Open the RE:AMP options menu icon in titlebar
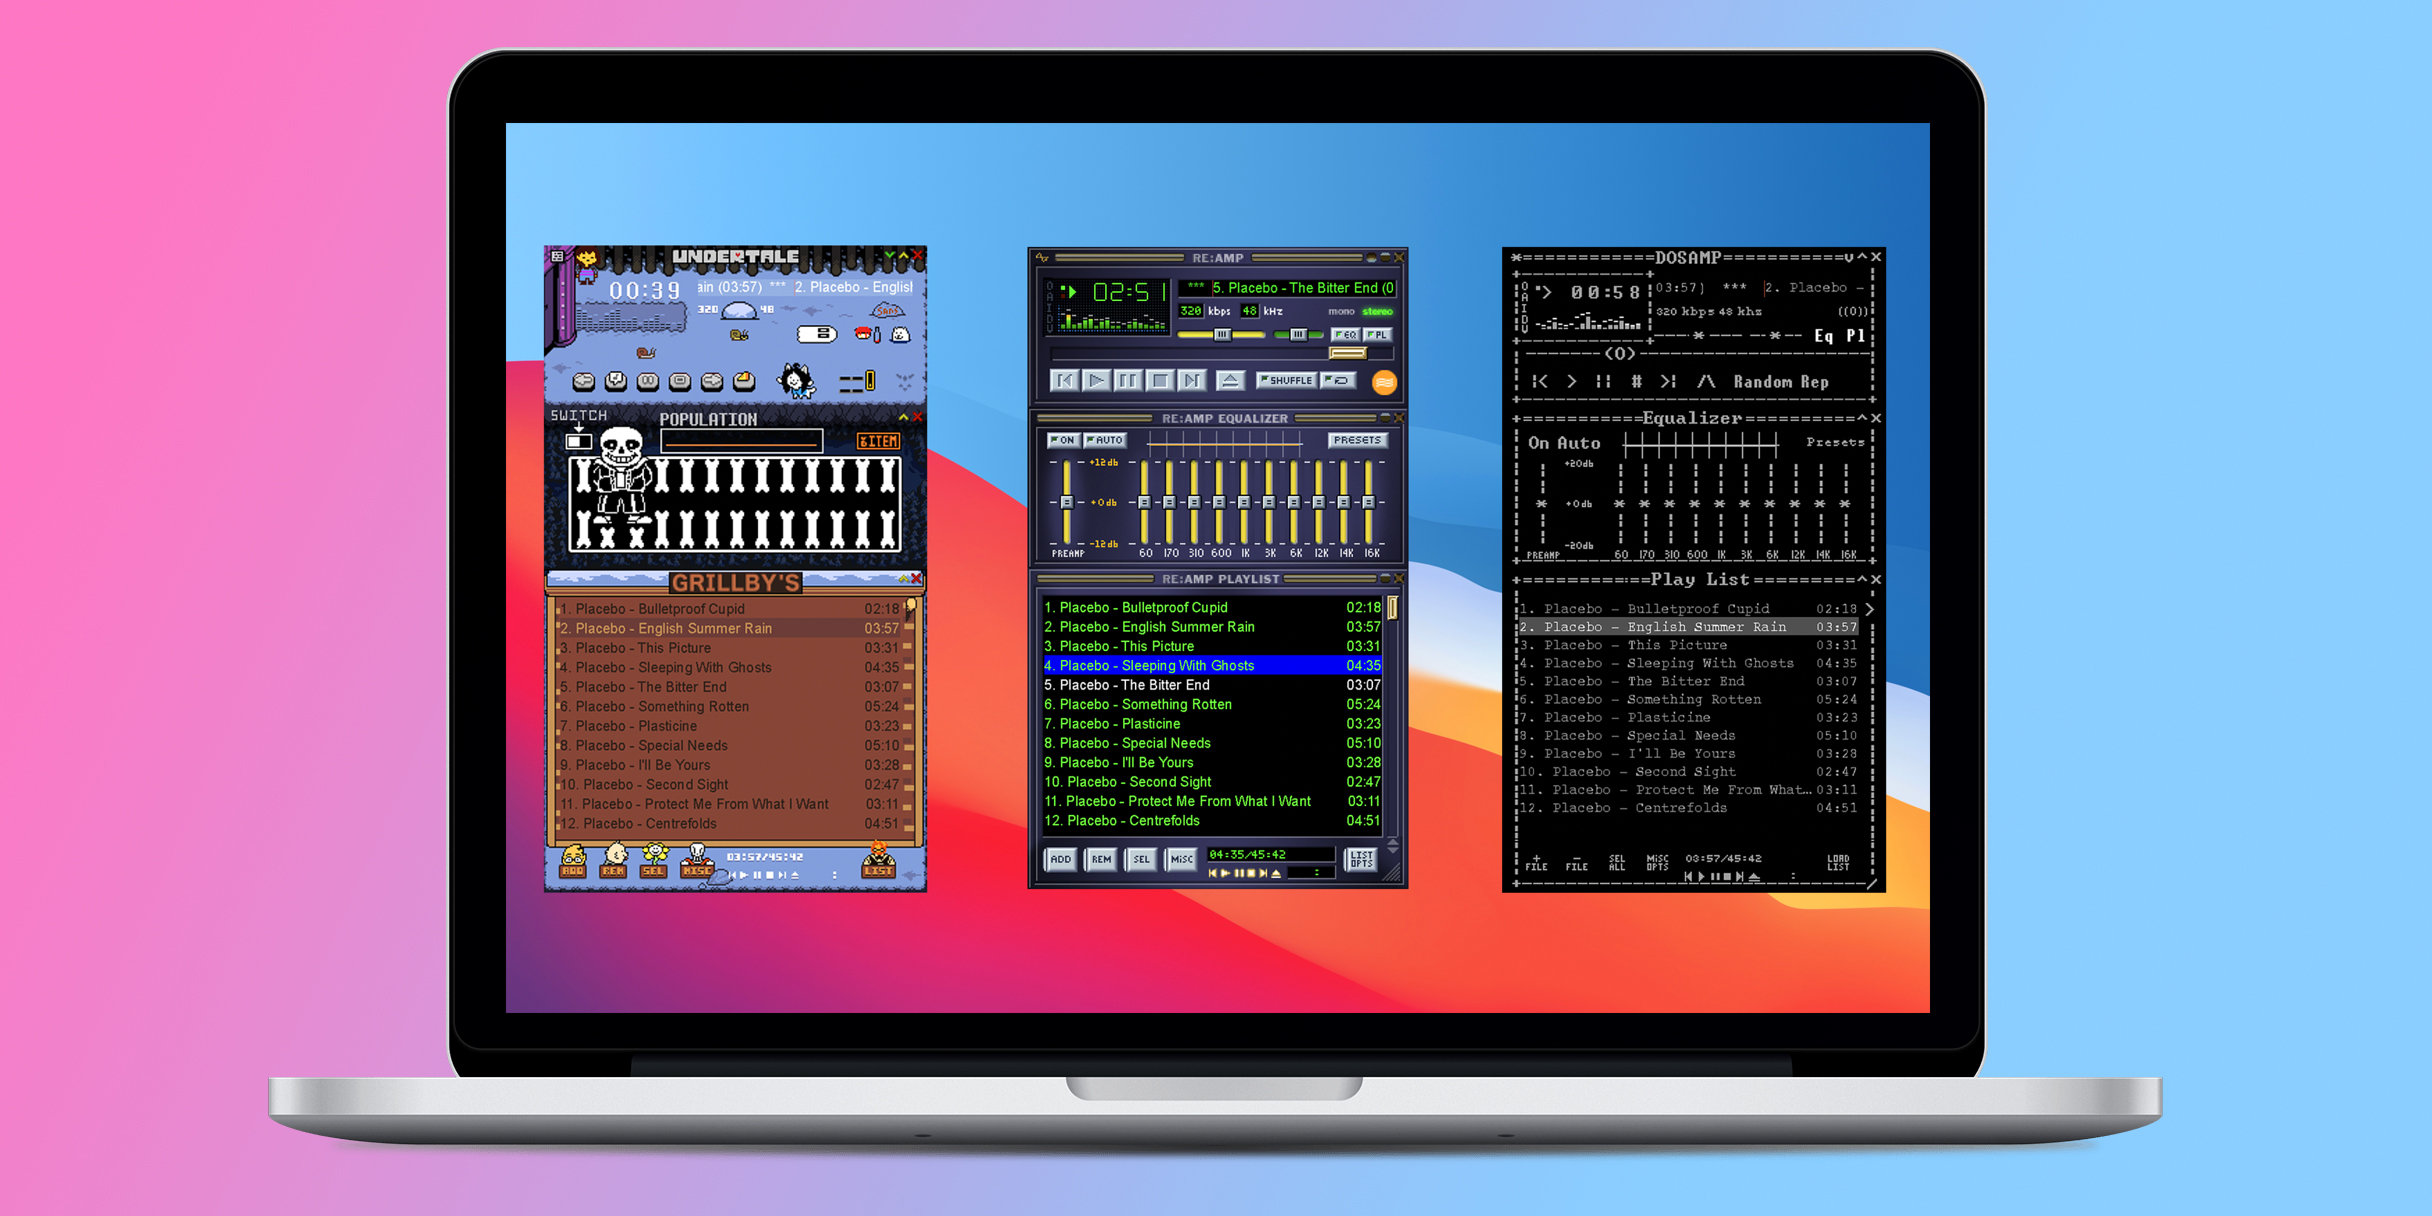The width and height of the screenshot is (2432, 1216). click(1042, 258)
